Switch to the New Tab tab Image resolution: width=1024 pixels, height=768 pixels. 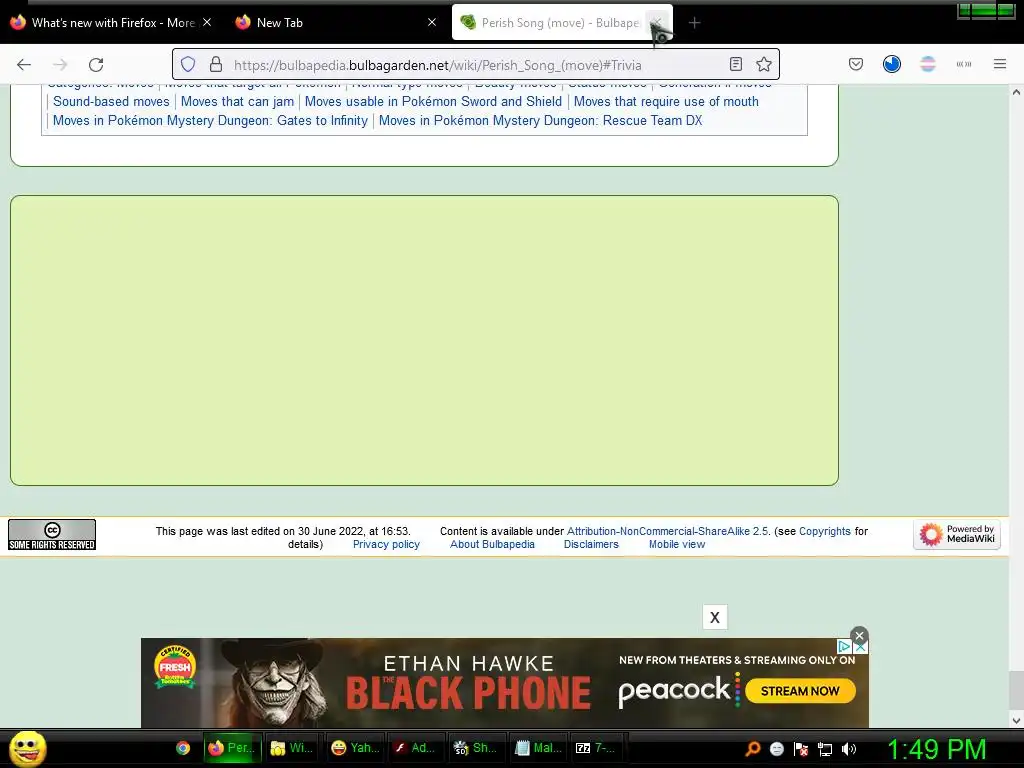tap(335, 23)
